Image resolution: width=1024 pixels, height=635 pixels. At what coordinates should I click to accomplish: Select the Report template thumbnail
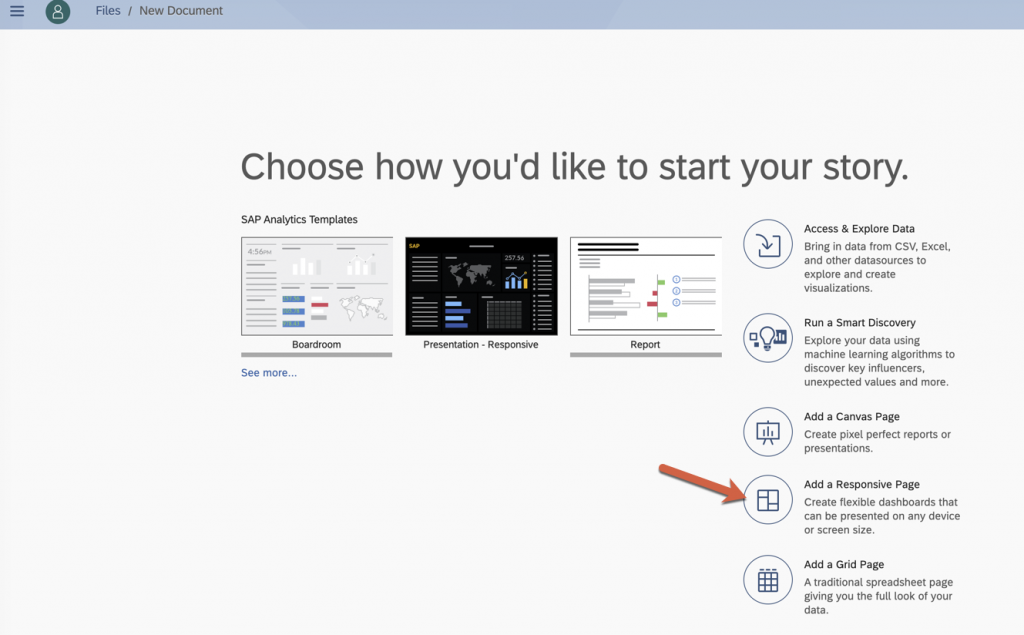pos(646,286)
